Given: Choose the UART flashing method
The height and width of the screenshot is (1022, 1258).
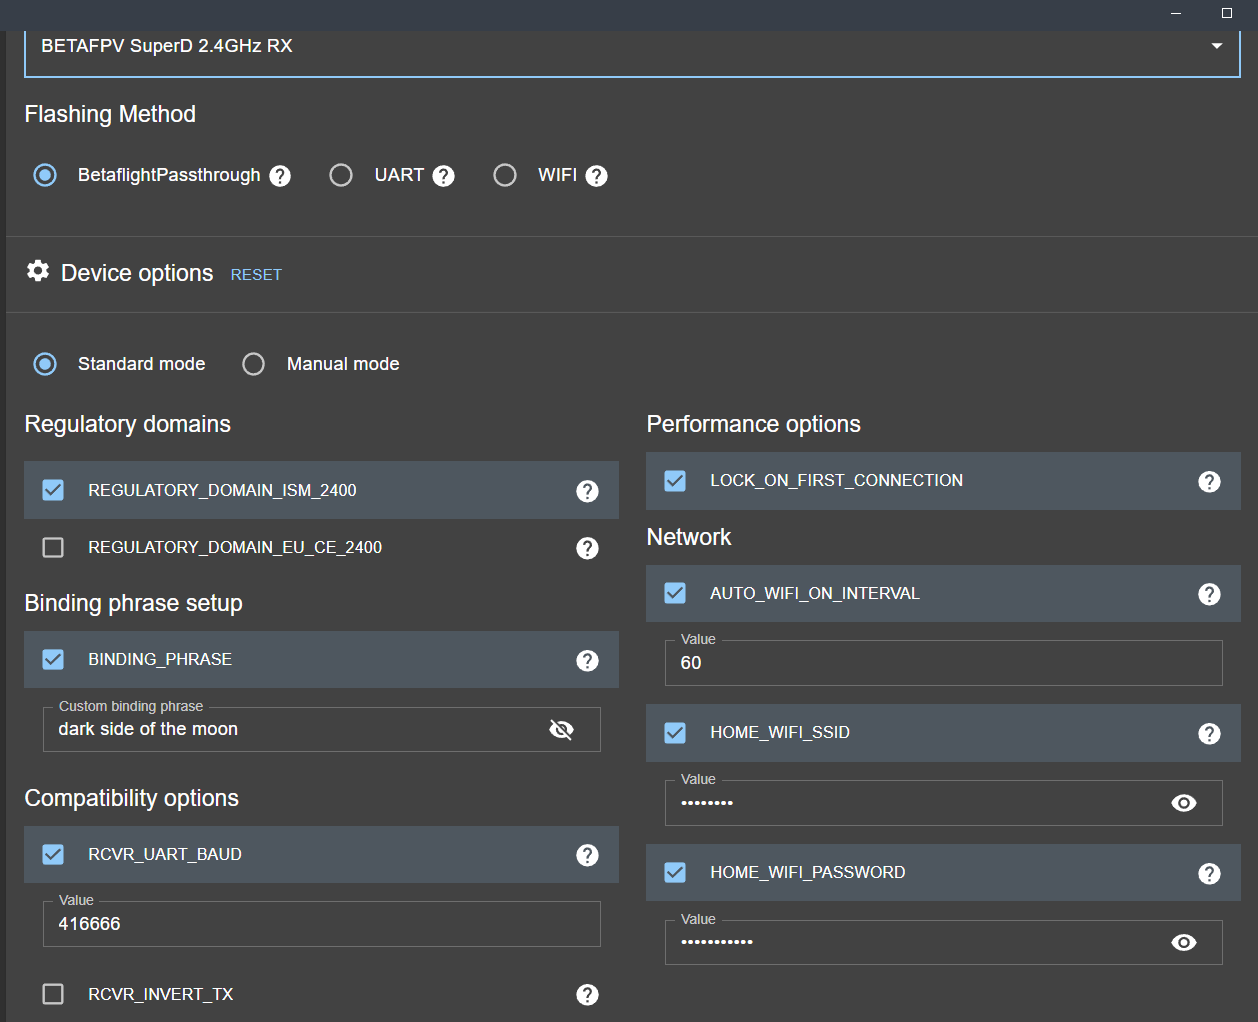Looking at the screenshot, I should coord(341,176).
